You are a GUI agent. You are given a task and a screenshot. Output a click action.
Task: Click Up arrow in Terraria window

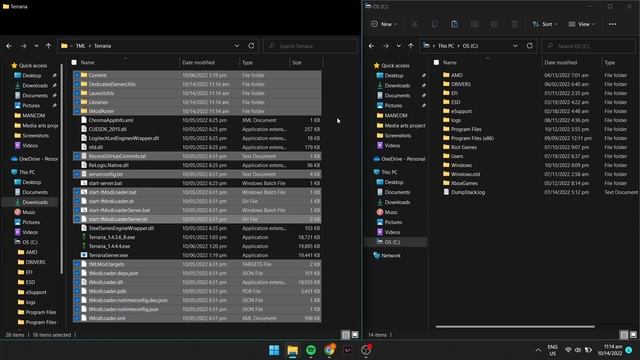tap(49, 46)
